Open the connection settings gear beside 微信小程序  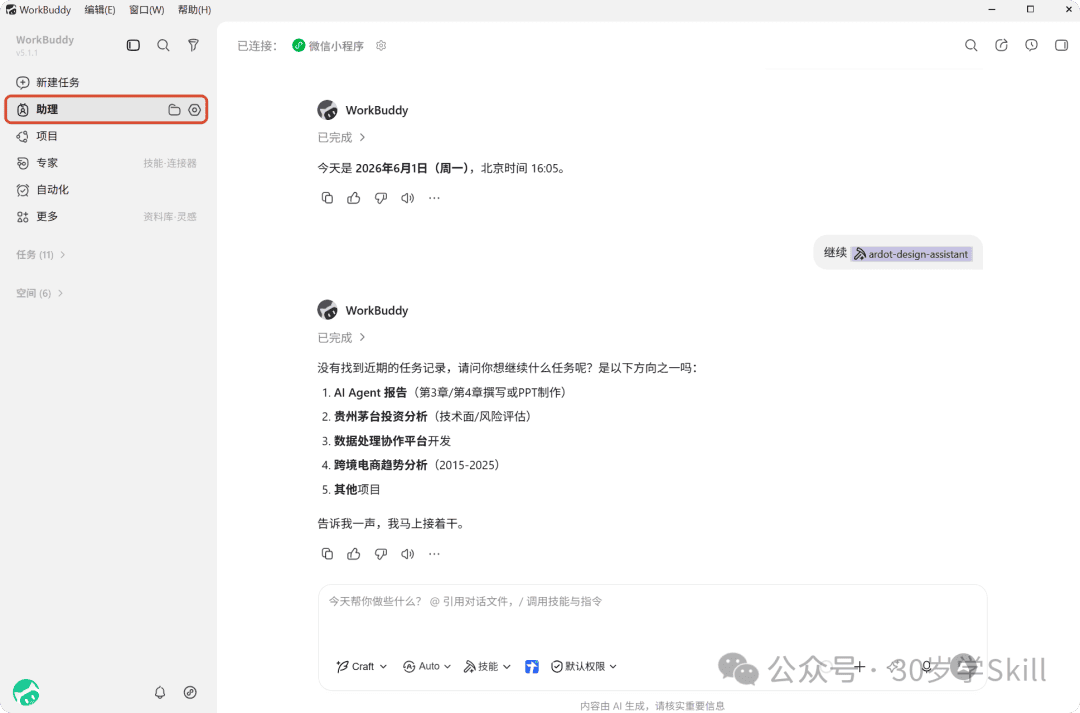pyautogui.click(x=381, y=45)
